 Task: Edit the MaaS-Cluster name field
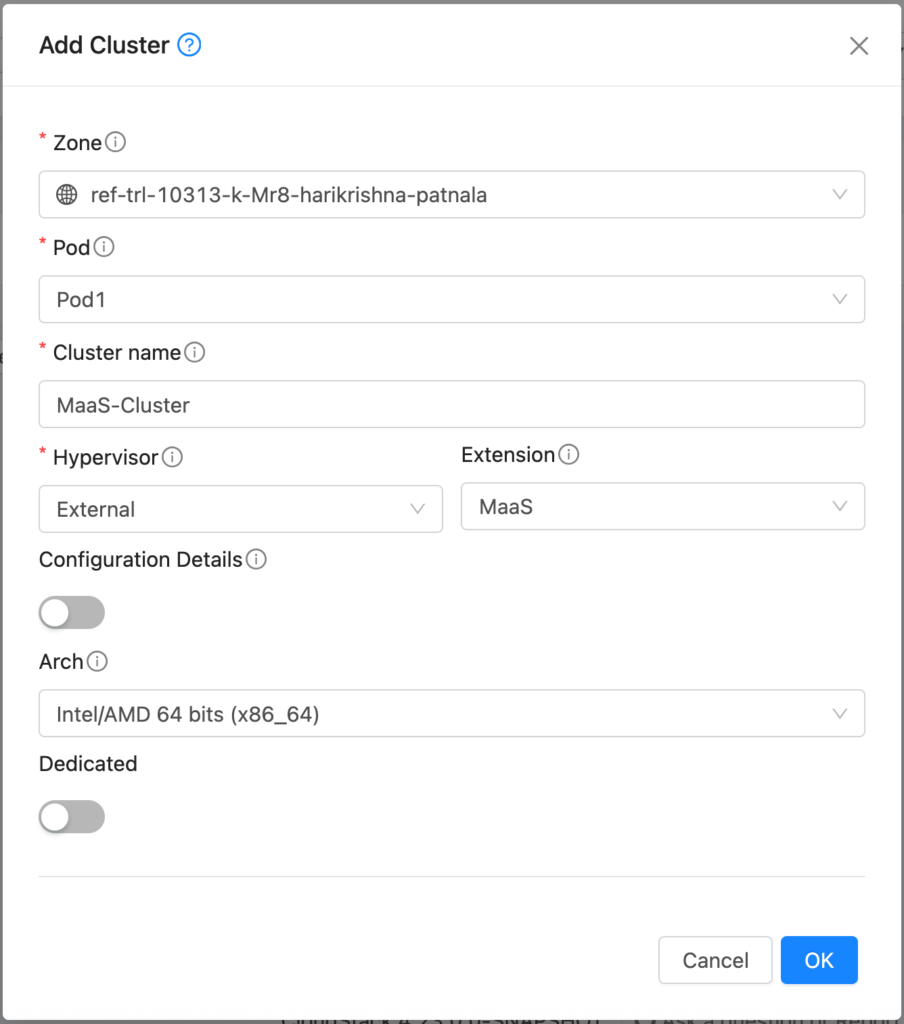450,404
